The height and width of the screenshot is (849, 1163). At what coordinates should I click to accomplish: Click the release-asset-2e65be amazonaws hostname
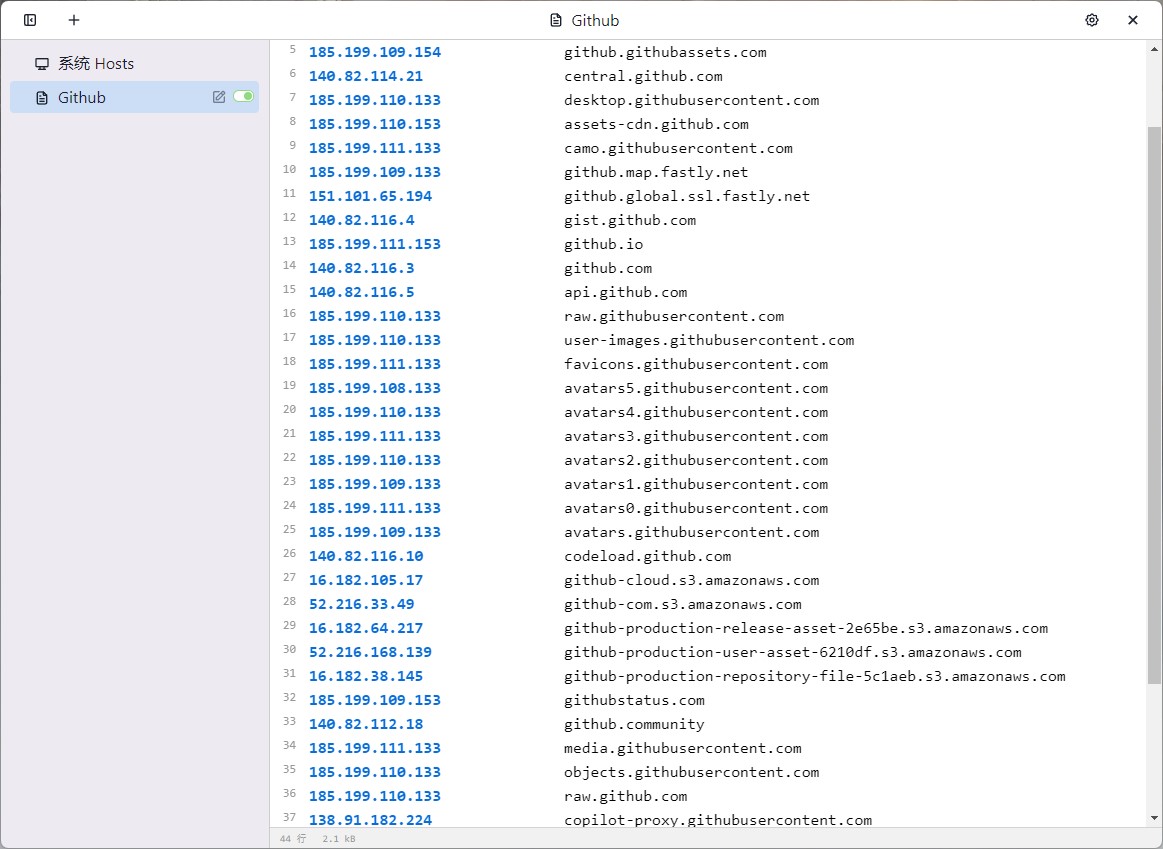[805, 629]
